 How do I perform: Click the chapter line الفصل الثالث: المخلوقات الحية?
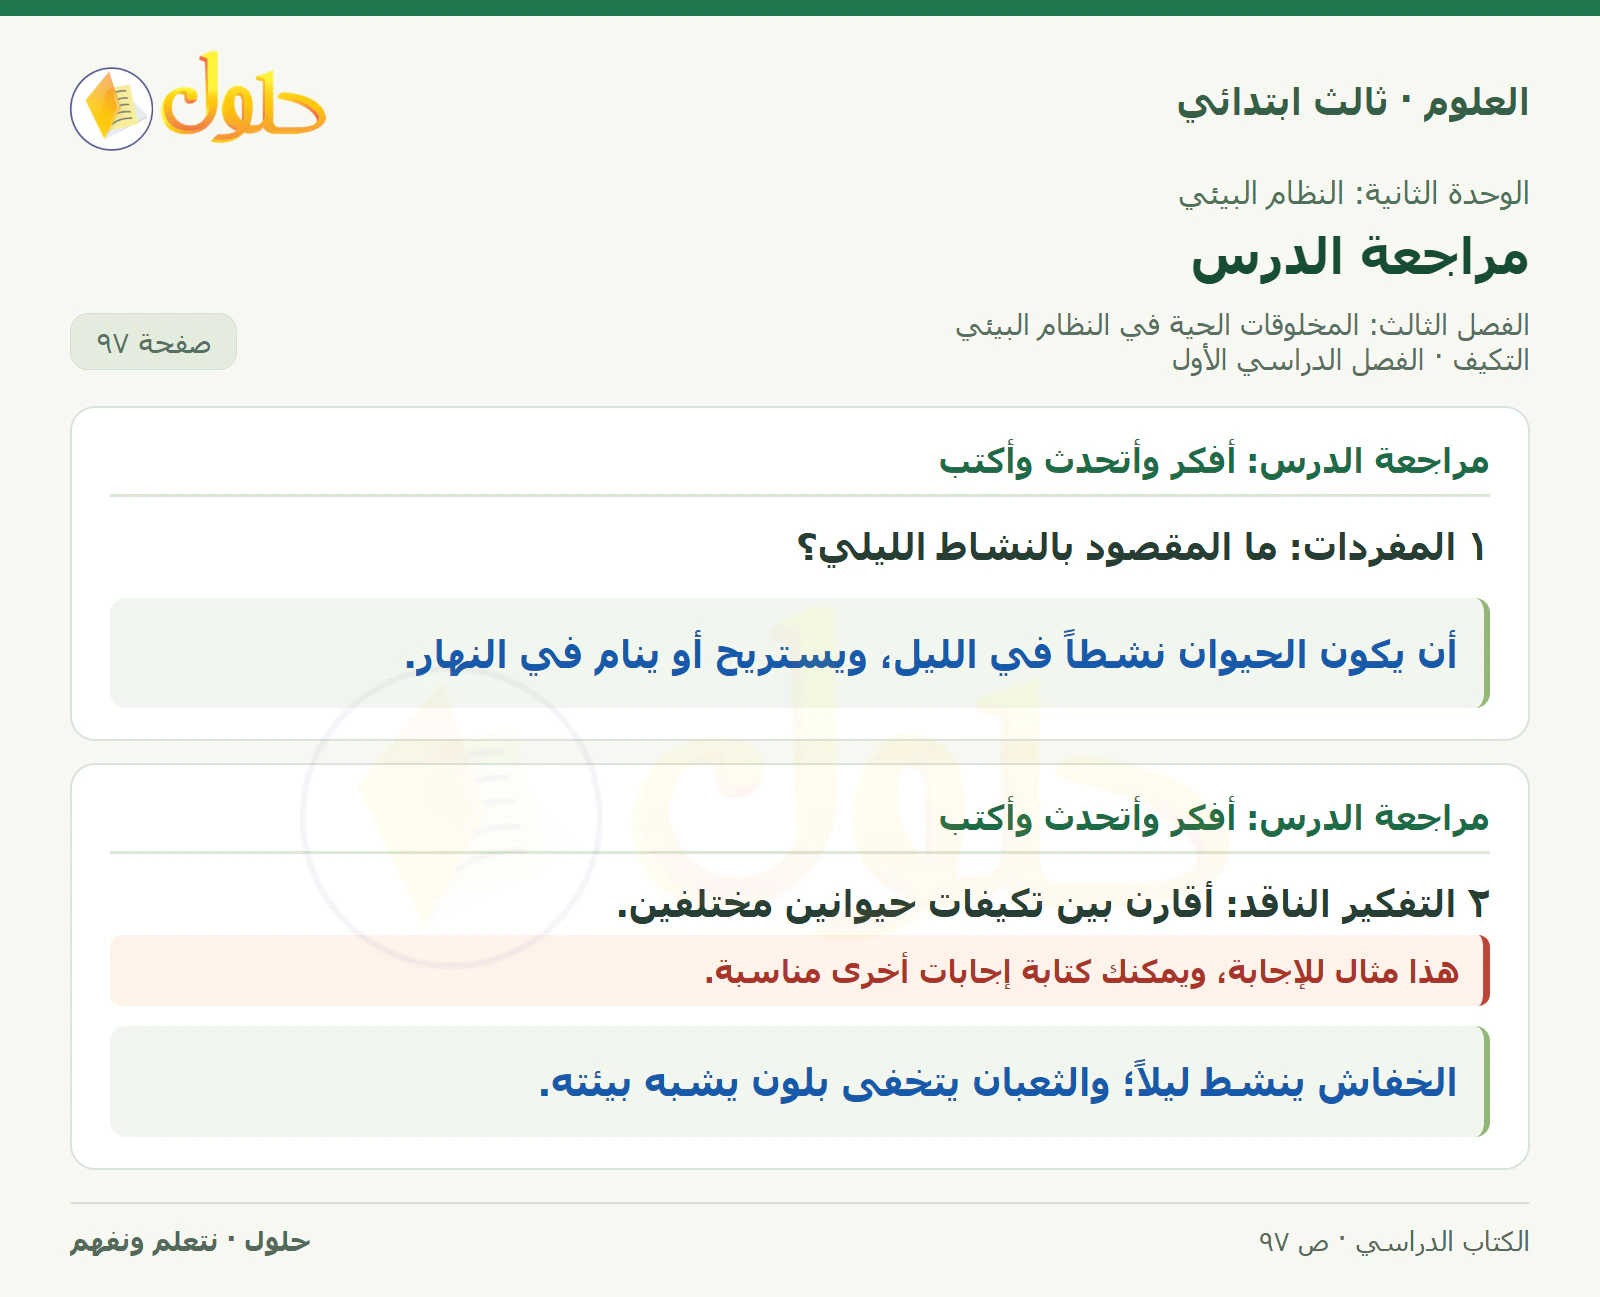(1242, 325)
